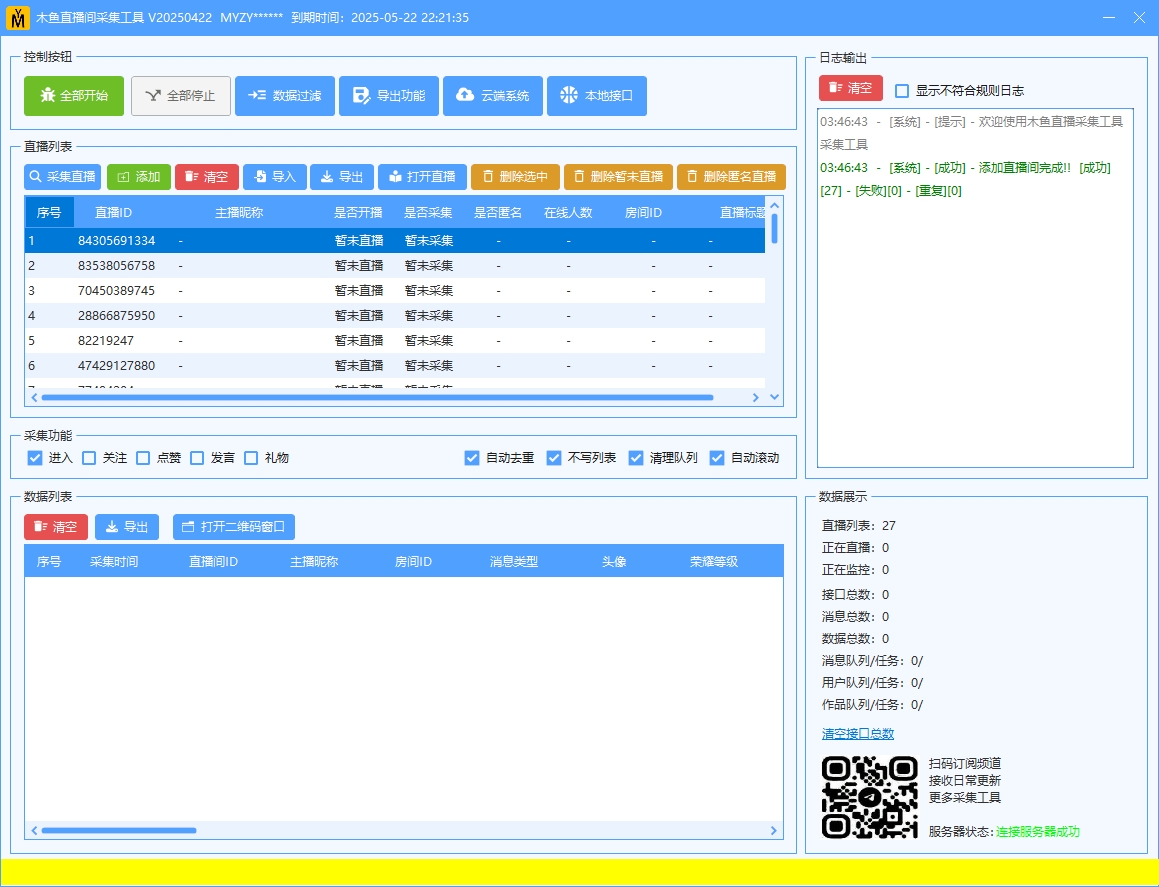Open the 本地接口 local interface
Viewport: 1159px width, 887px height.
(597, 96)
